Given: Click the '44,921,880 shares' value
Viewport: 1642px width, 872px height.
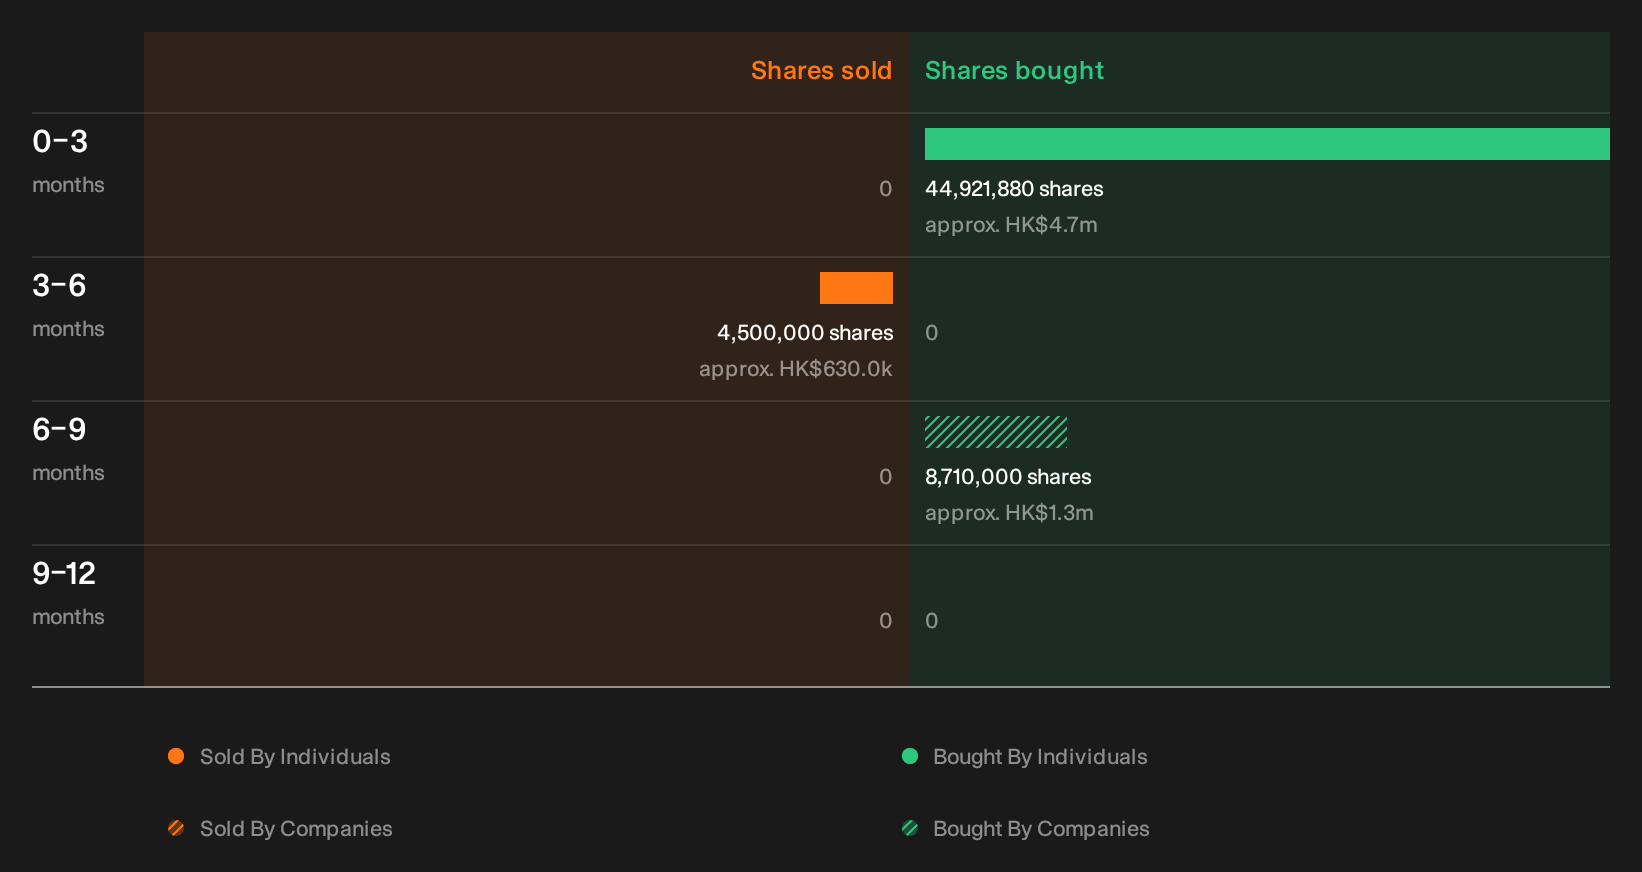Looking at the screenshot, I should (x=1014, y=189).
